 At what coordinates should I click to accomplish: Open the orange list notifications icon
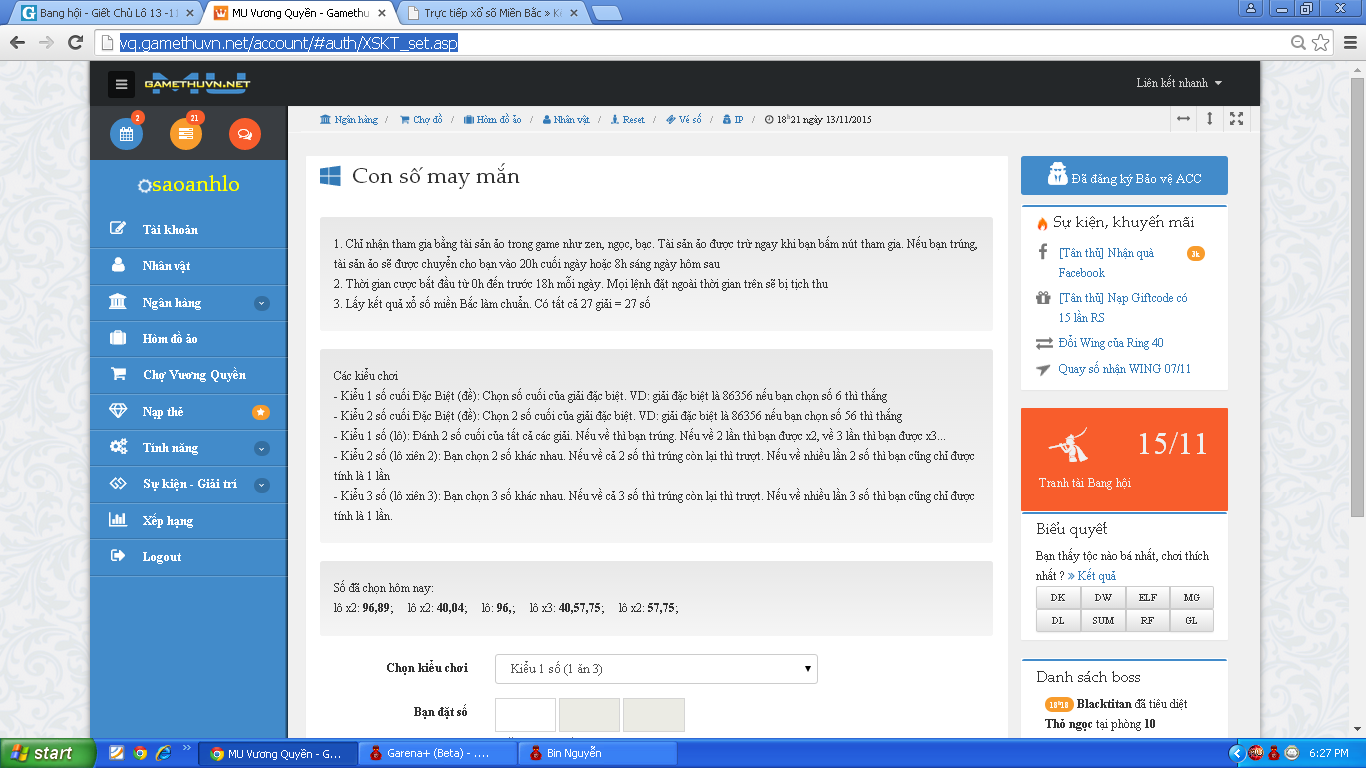(x=186, y=134)
